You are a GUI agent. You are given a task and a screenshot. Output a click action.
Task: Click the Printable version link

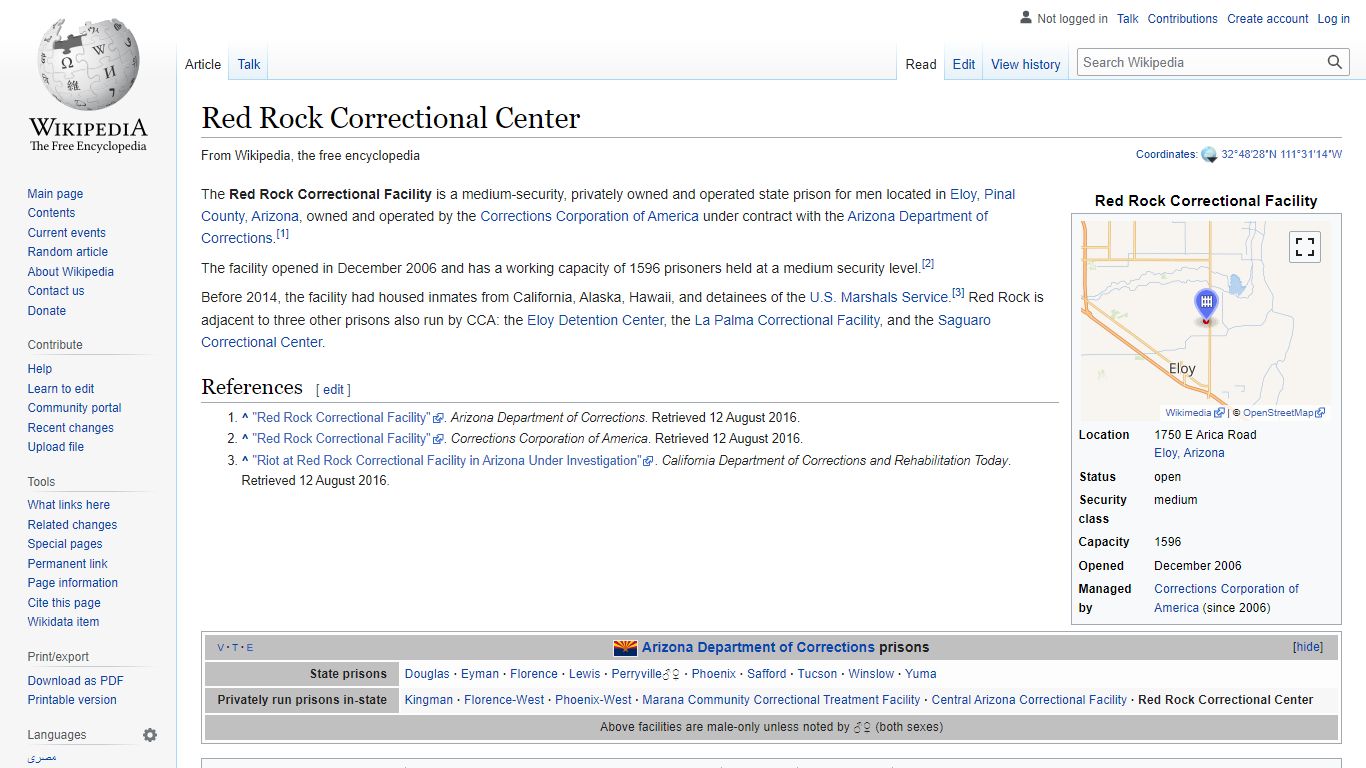click(x=72, y=700)
